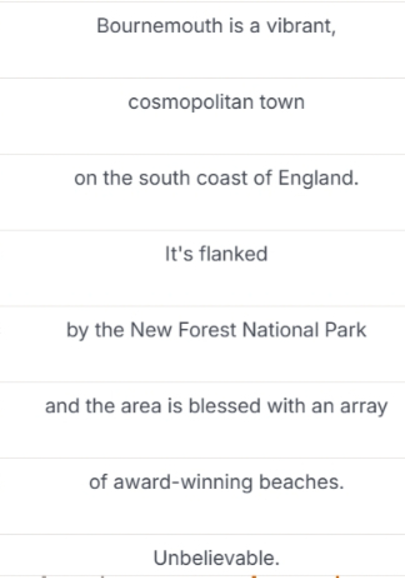
Task: Select 'and the area is blessed' caption row
Action: click(x=202, y=420)
